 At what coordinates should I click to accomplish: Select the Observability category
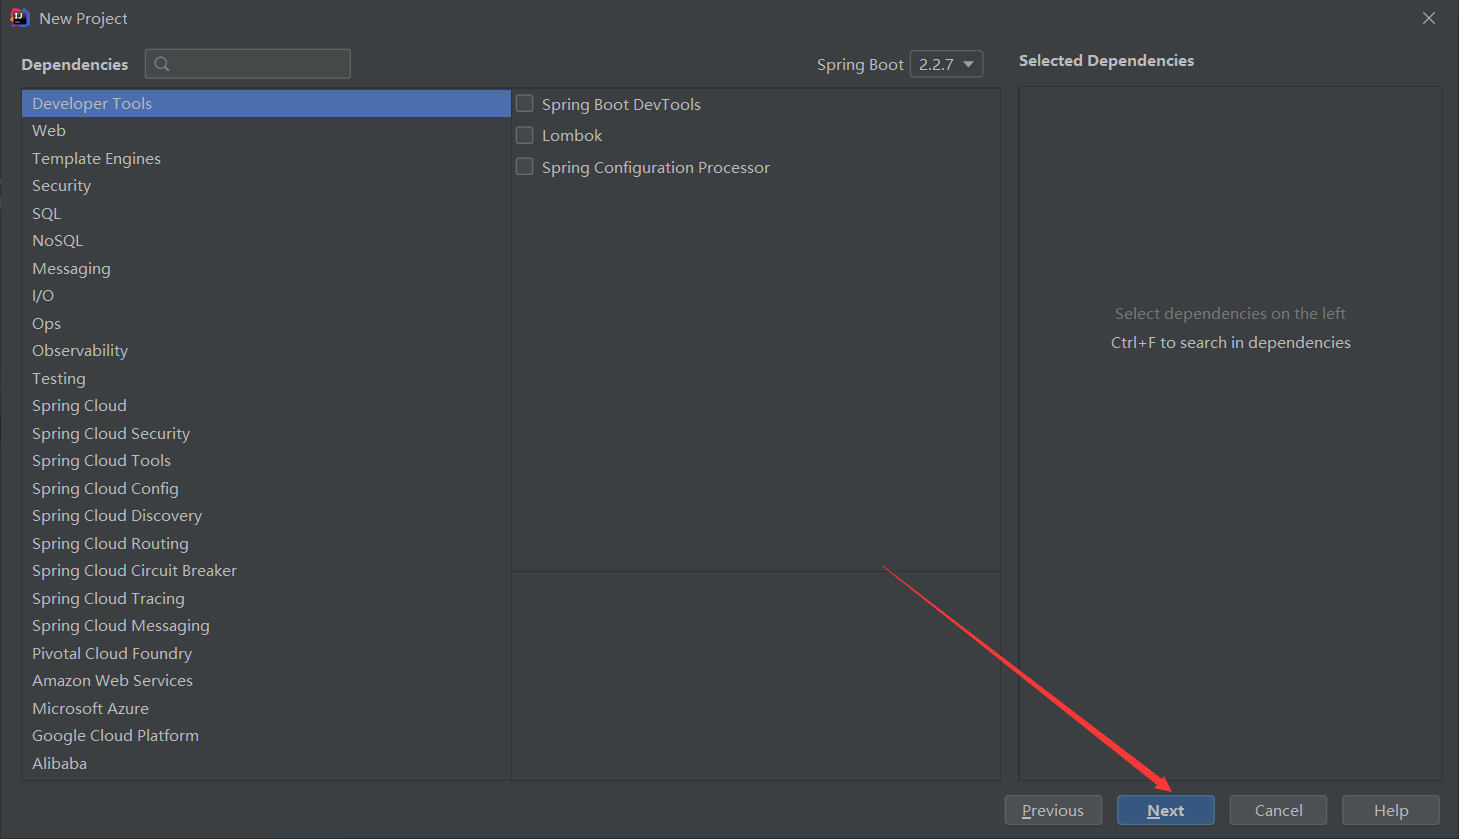(266, 351)
